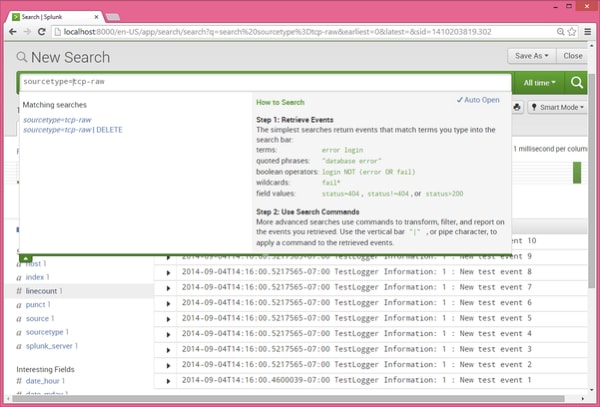Expand the row for test event 5
Image resolution: width=600 pixels, height=407 pixels.
pos(168,319)
